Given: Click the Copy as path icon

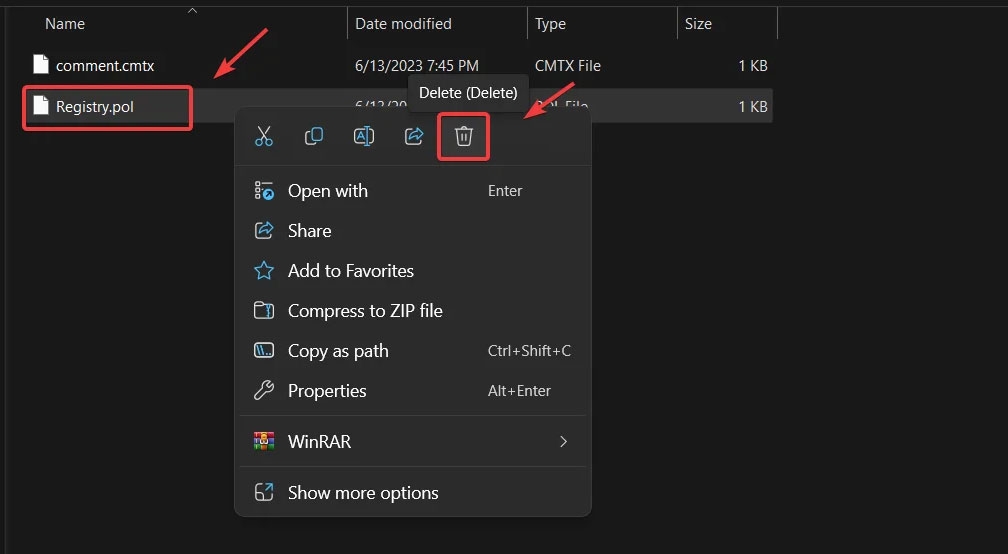Looking at the screenshot, I should (x=264, y=350).
